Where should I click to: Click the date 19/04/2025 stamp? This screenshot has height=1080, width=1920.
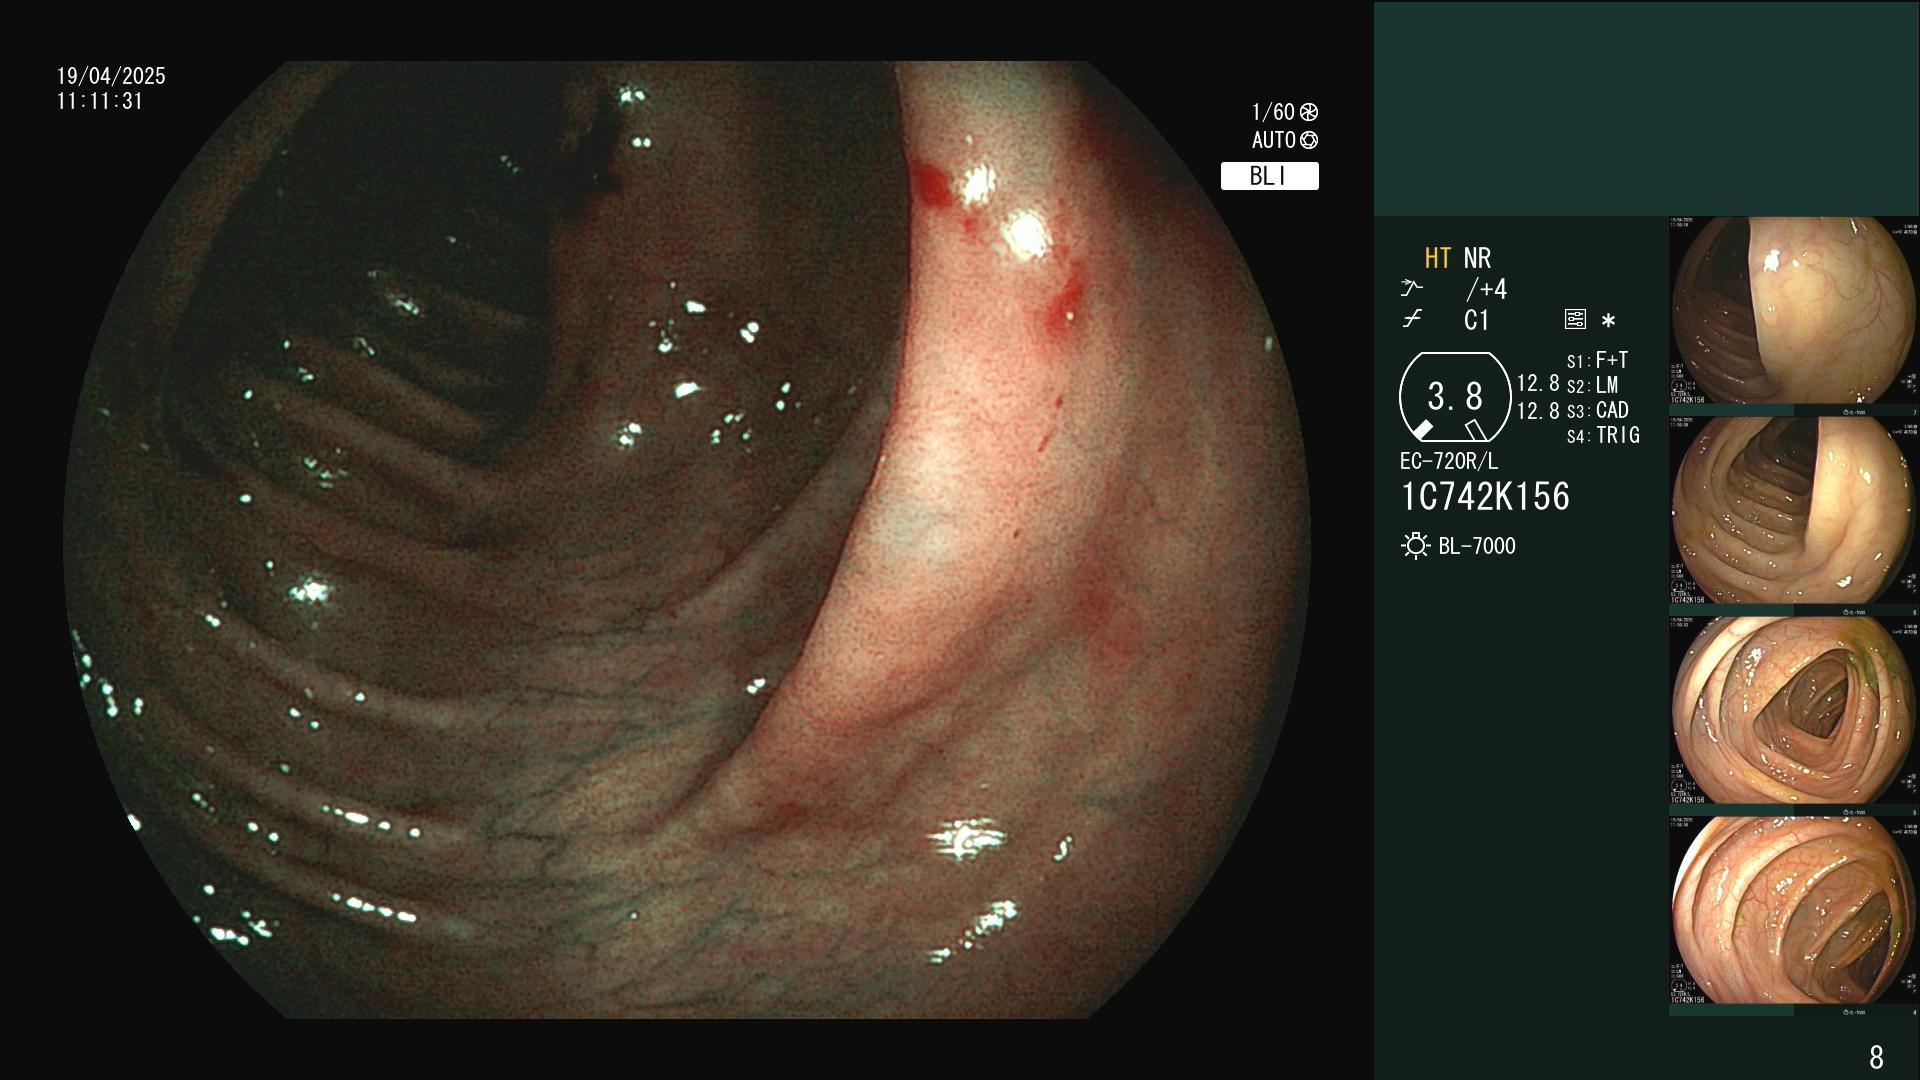pos(111,76)
